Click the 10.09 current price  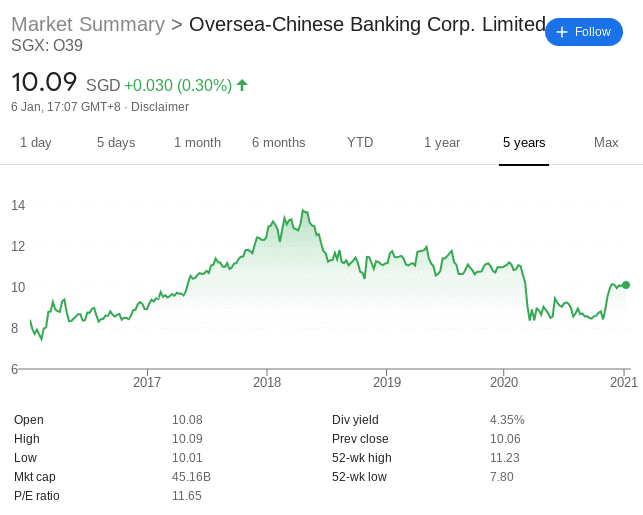(44, 82)
